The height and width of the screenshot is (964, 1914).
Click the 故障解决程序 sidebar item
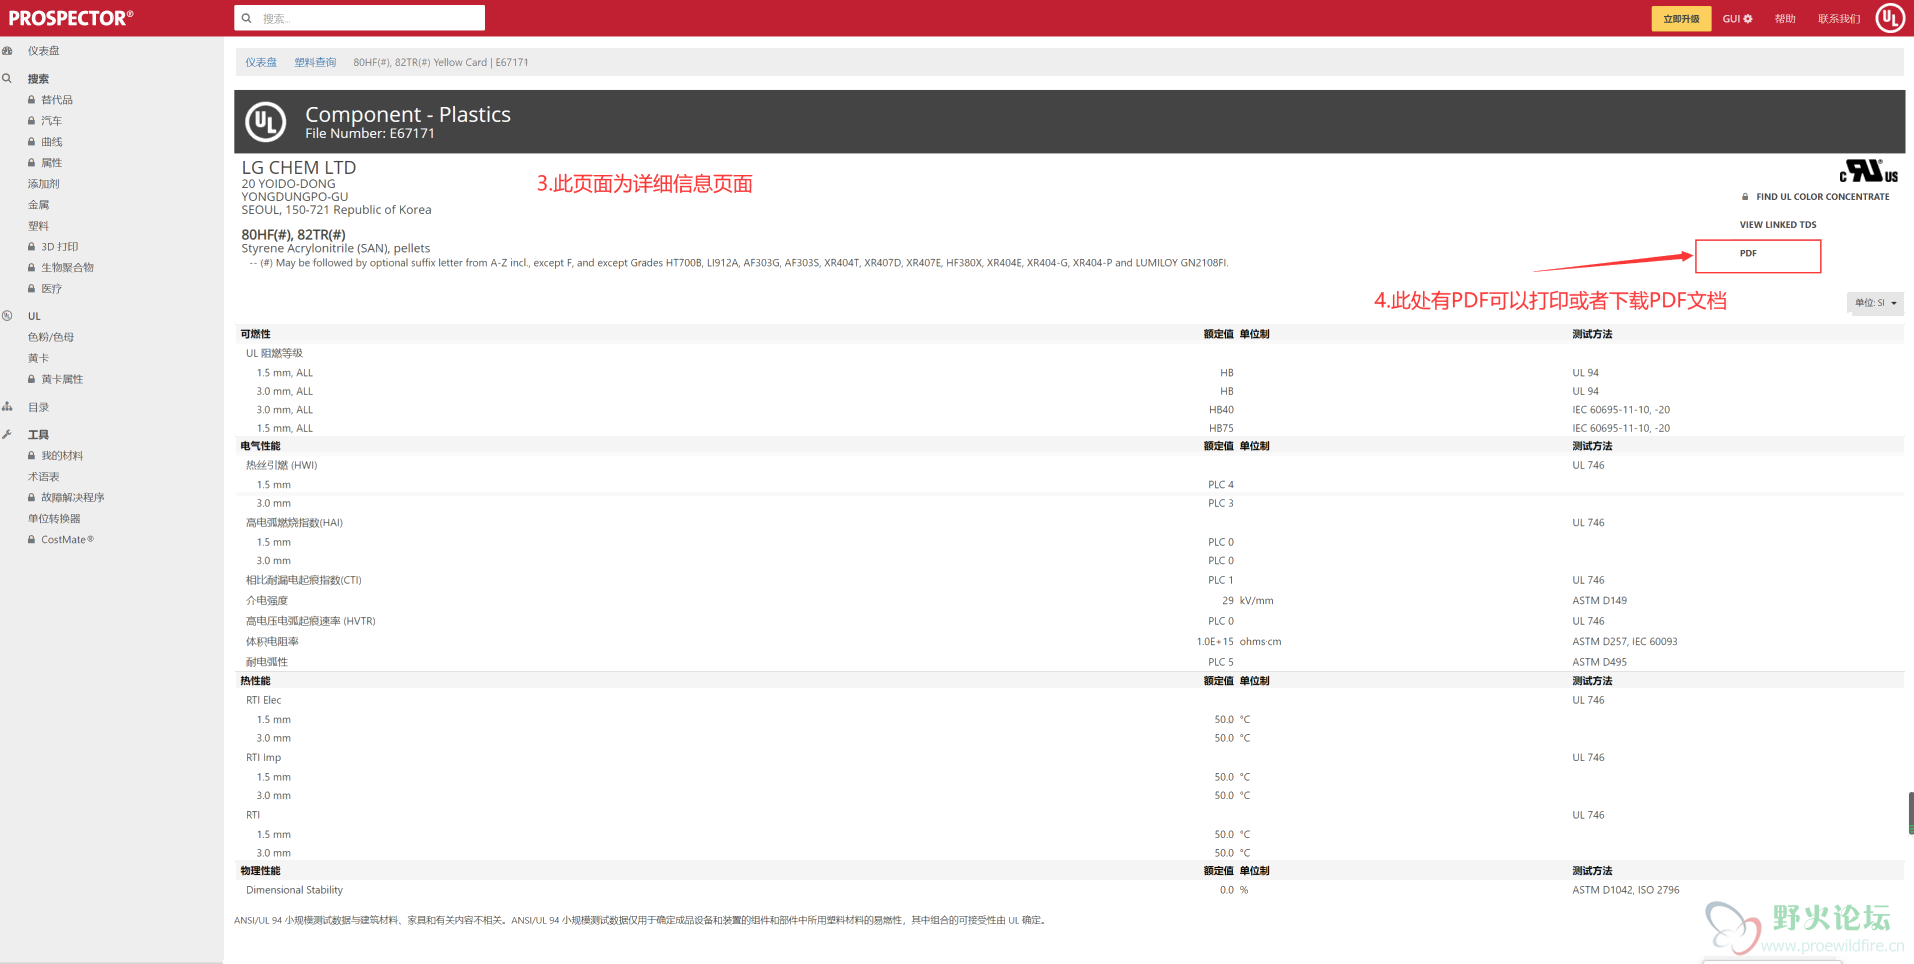(73, 498)
